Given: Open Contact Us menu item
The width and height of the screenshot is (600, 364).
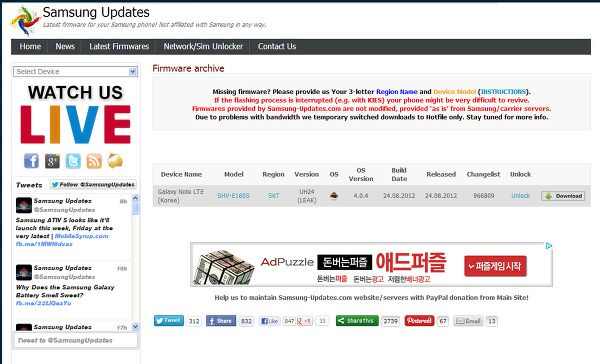Looking at the screenshot, I should coord(277,46).
